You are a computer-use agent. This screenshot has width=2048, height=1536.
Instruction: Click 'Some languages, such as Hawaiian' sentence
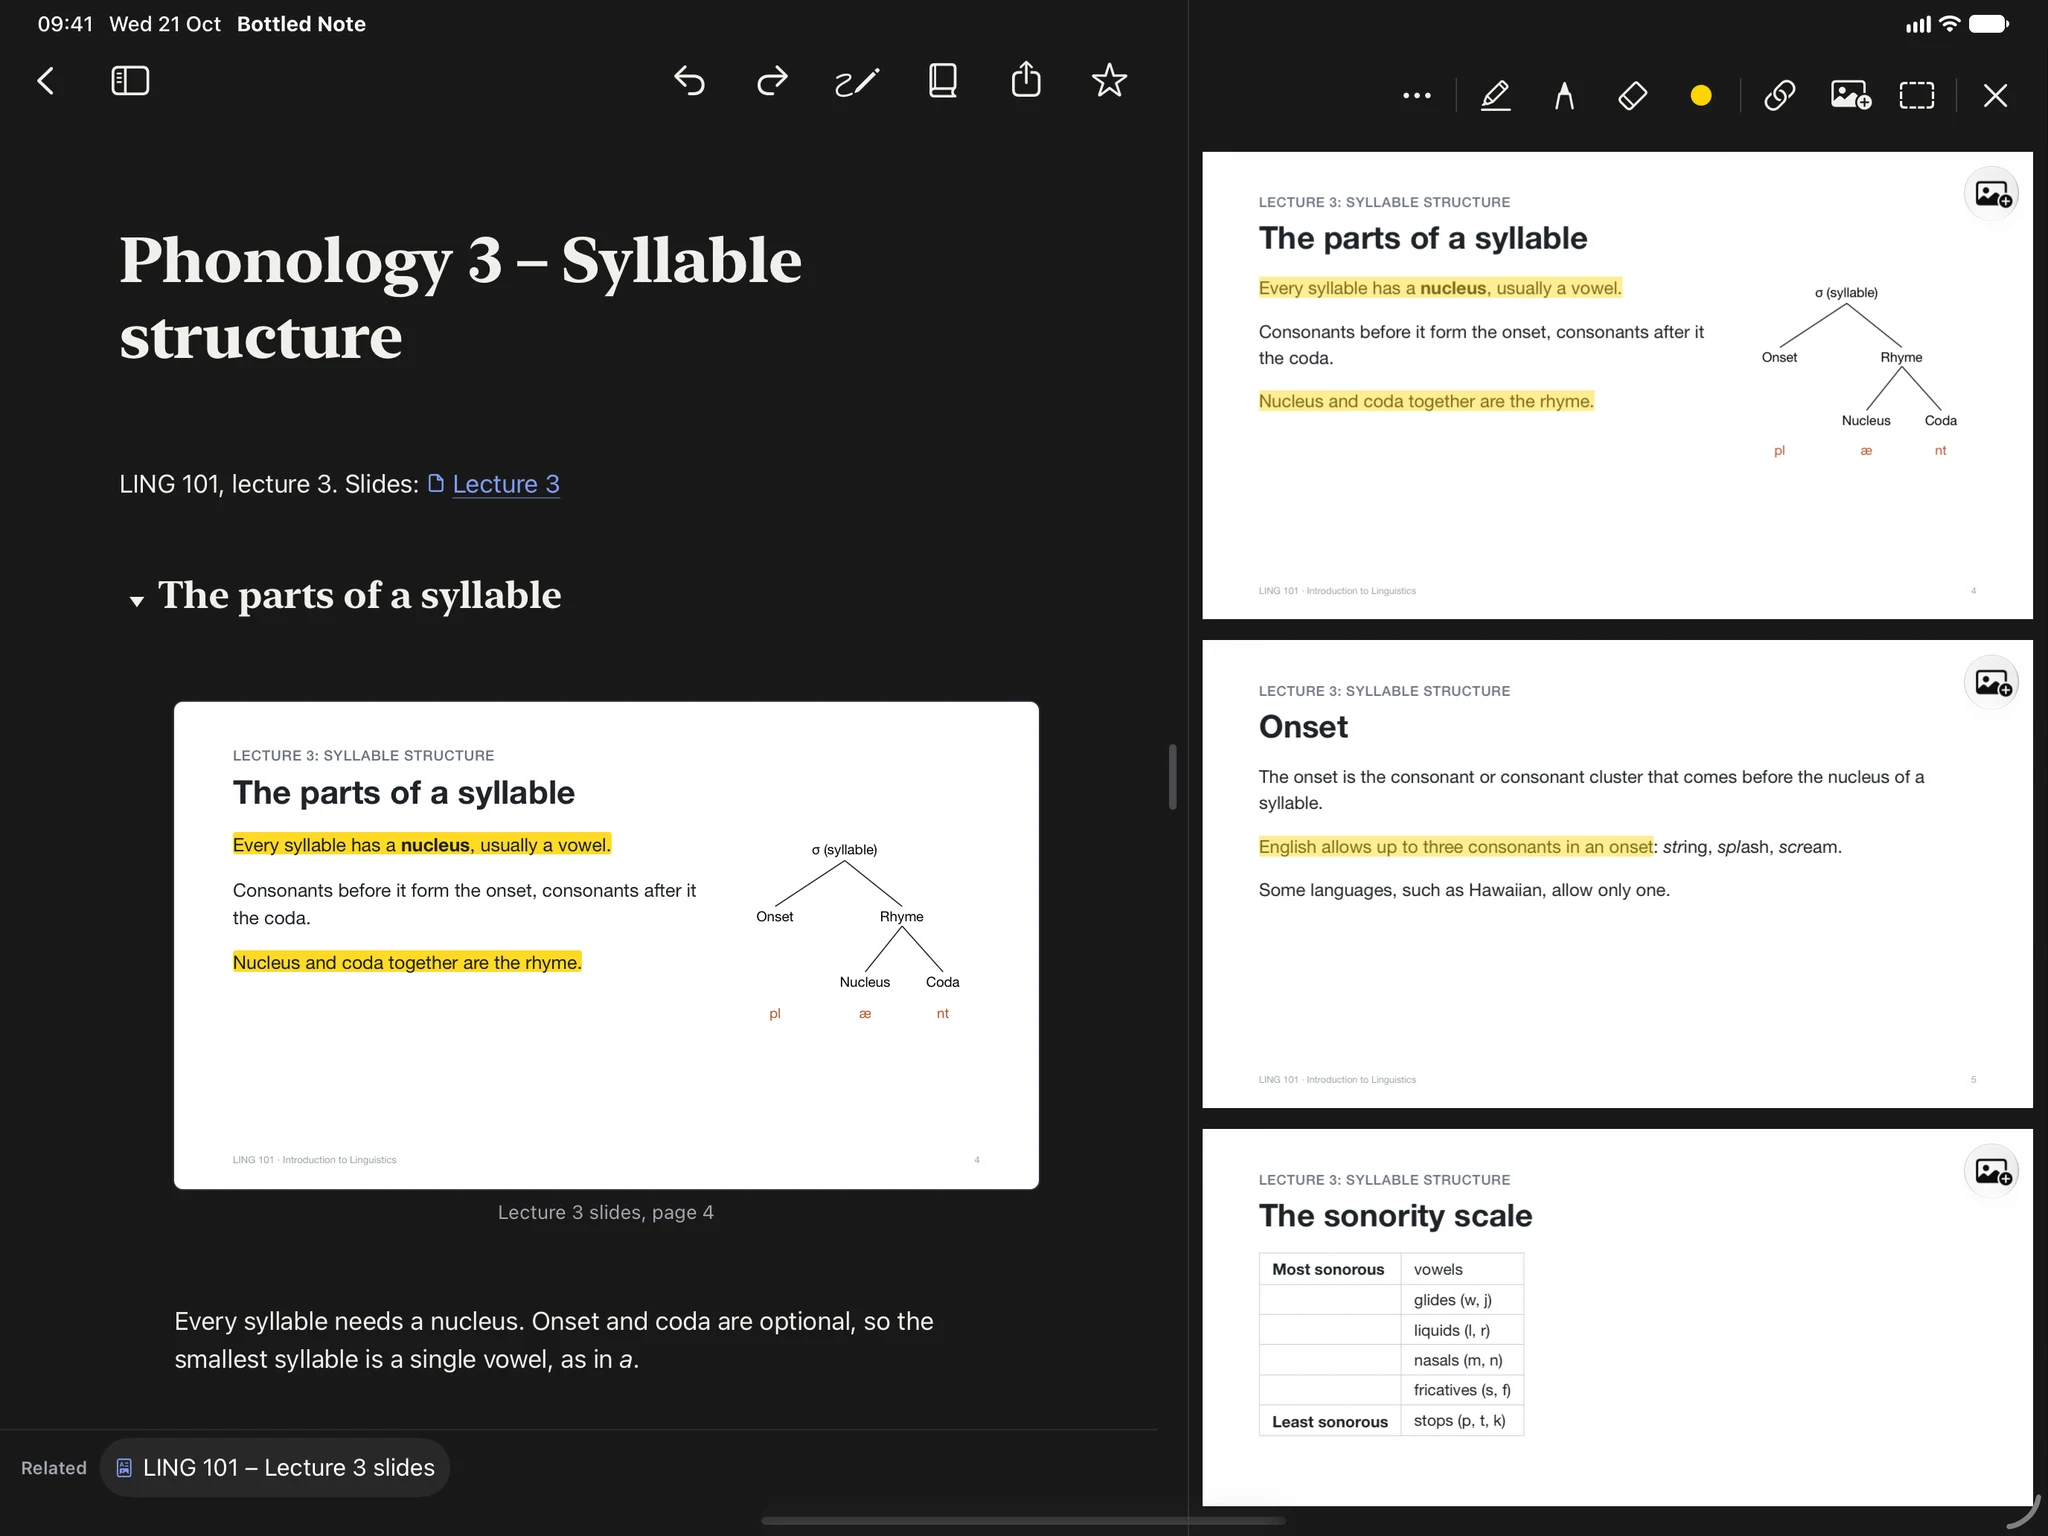[1464, 890]
